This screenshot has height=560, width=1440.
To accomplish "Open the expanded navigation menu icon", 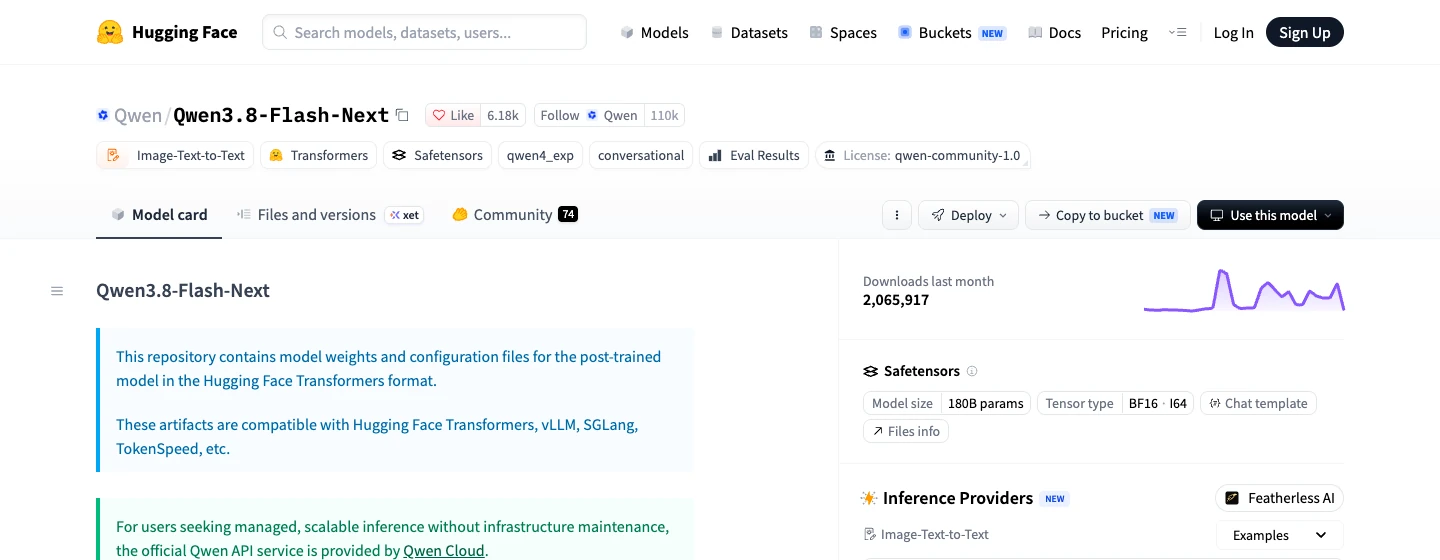I will (x=1177, y=33).
